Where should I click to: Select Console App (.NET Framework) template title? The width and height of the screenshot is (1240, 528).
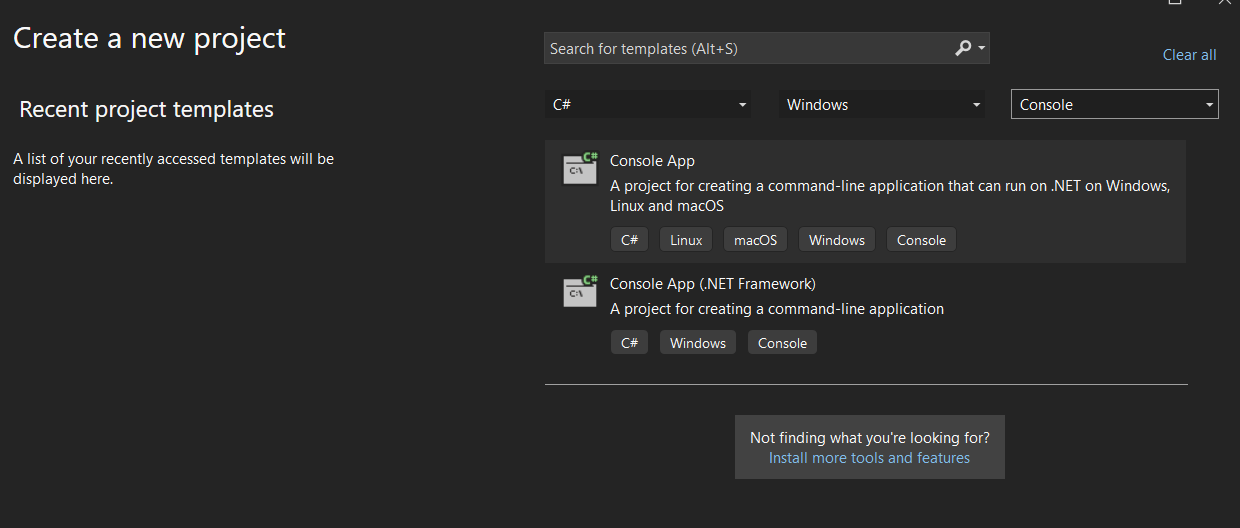click(713, 284)
